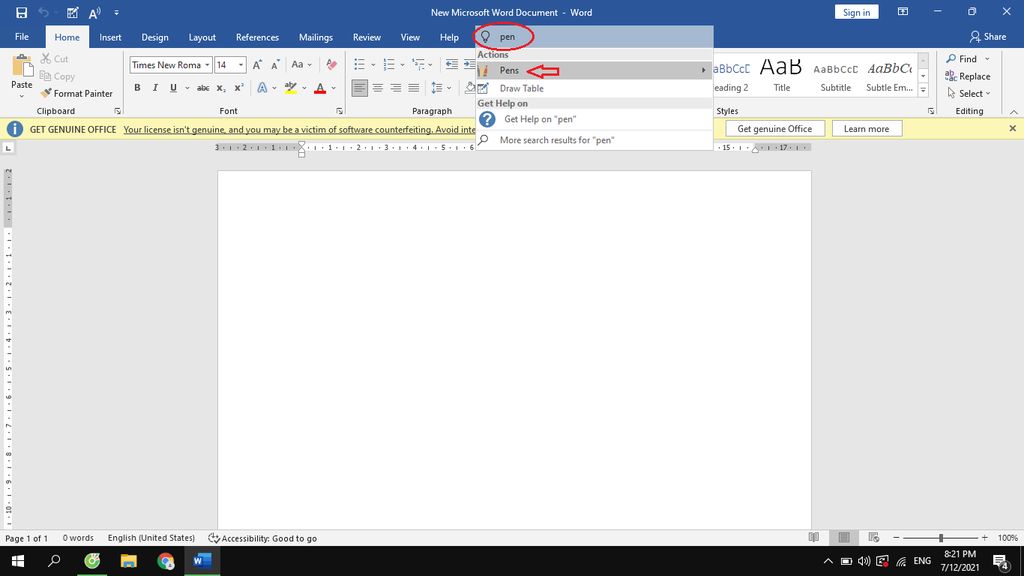Open the notification center icon
Image resolution: width=1024 pixels, height=576 pixels.
[1000, 561]
